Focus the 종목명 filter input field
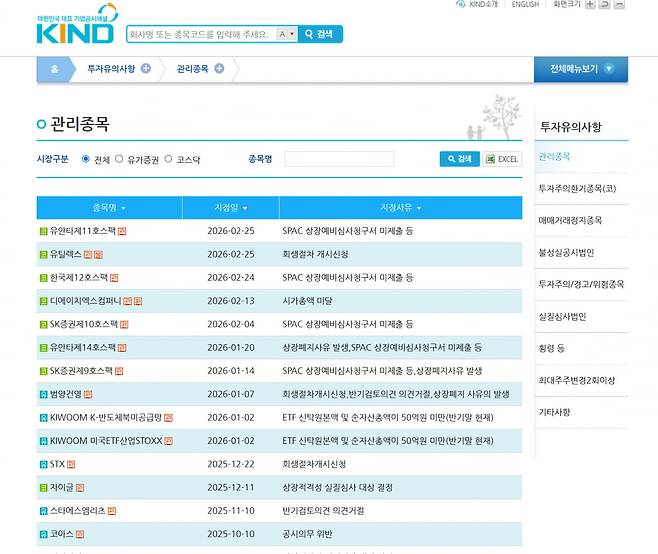Screen dimensions: 658x554 click(339, 159)
